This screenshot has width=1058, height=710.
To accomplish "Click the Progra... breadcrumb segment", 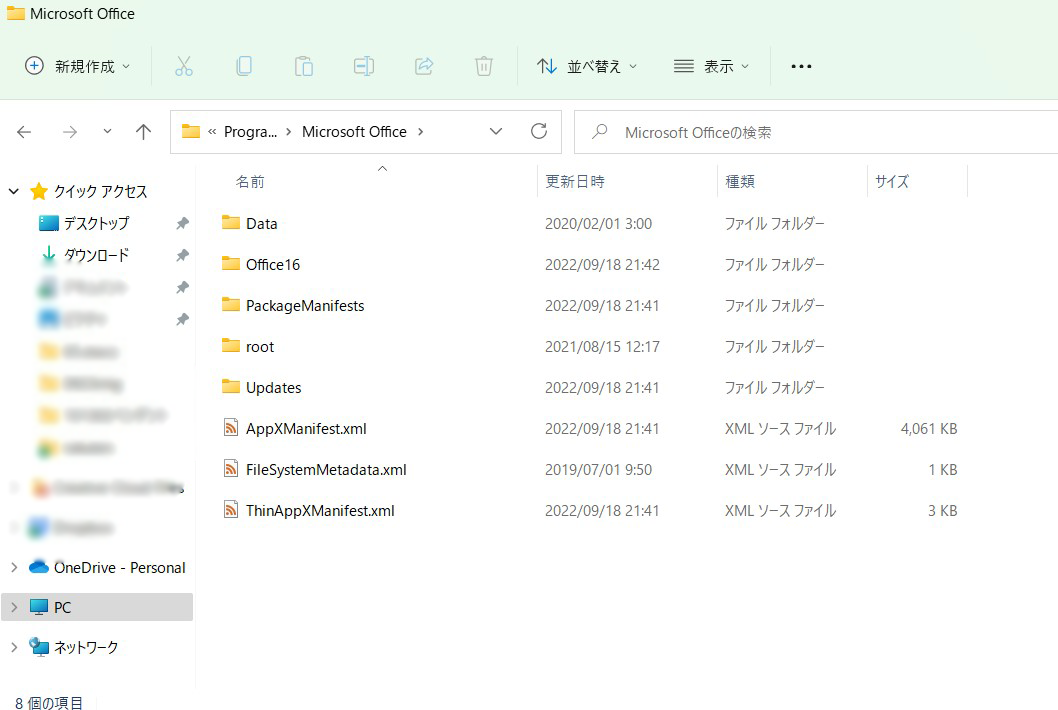I will point(250,132).
